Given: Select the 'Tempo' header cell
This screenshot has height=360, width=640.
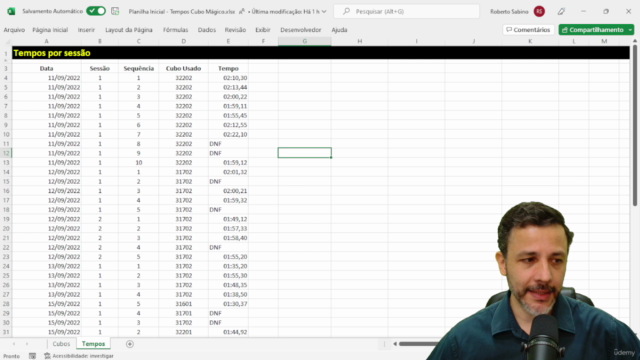Looking at the screenshot, I should 228,69.
